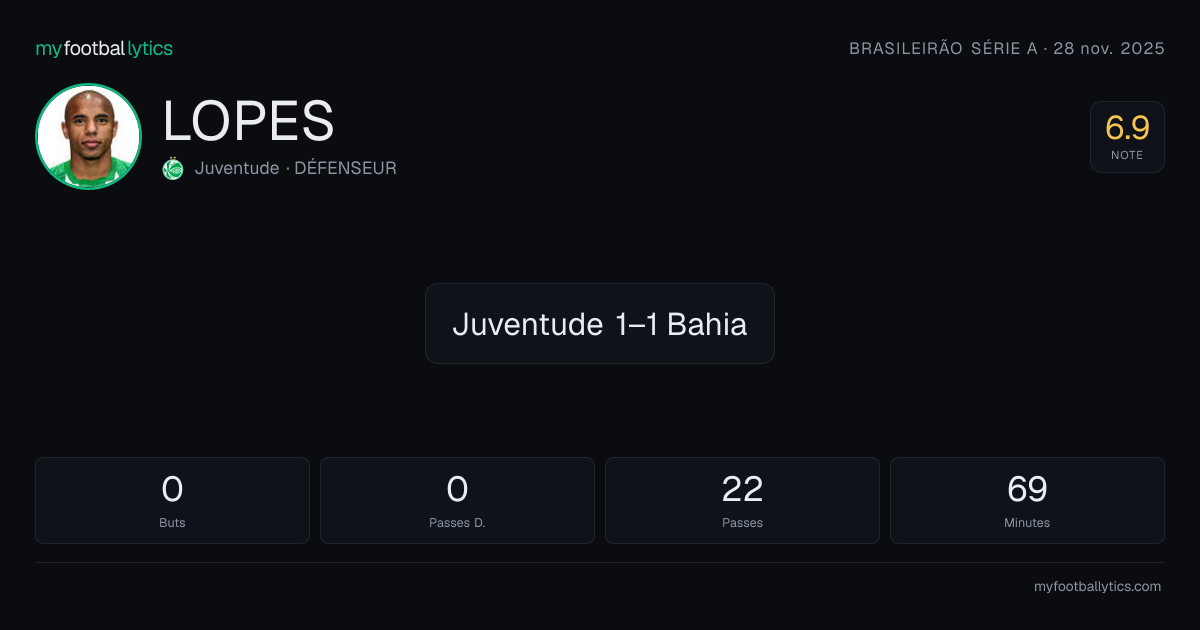Visit myfootballytics.com footer link
The image size is (1200, 630).
point(1097,587)
